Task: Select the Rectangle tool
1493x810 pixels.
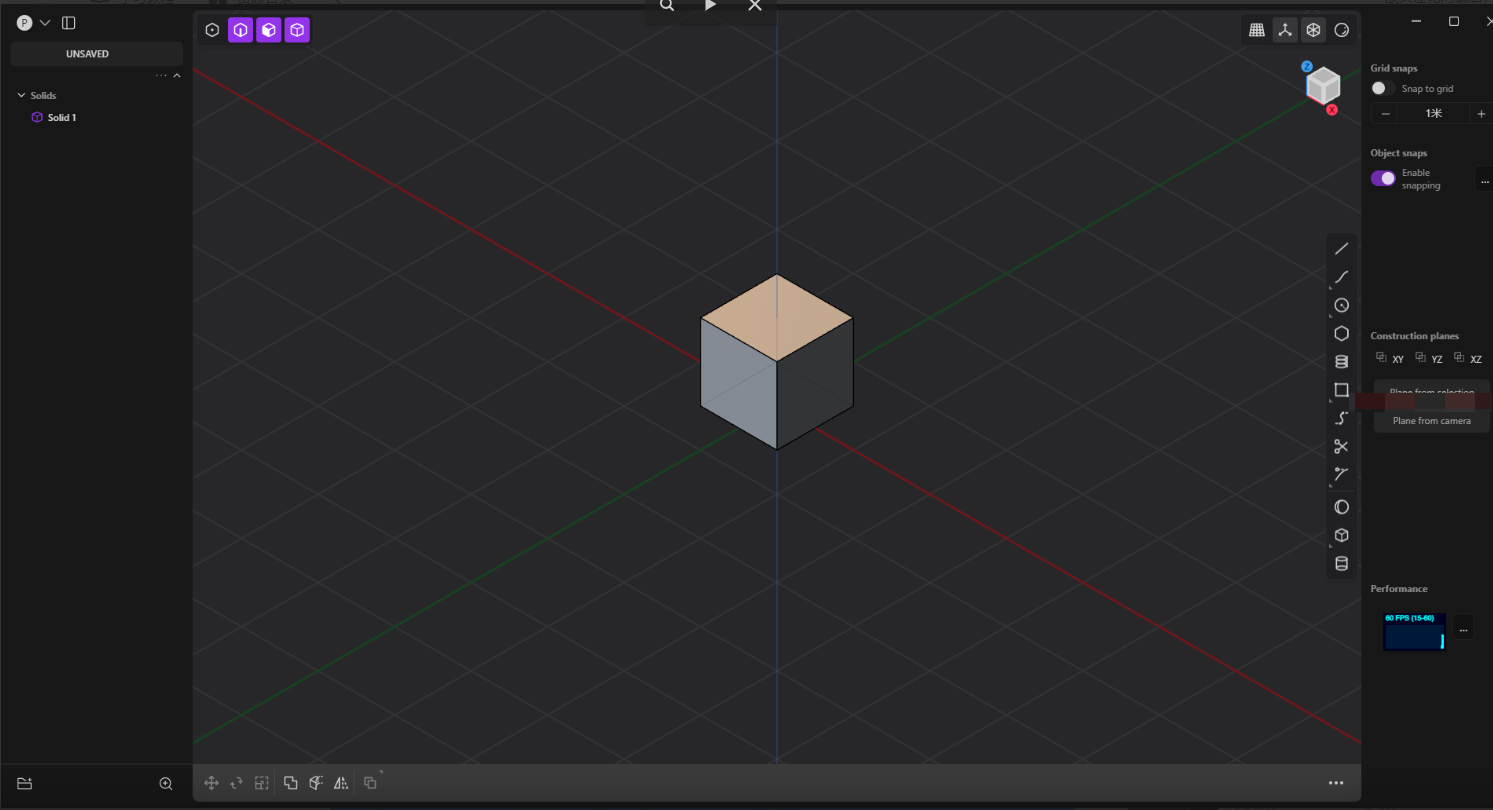Action: (1342, 390)
